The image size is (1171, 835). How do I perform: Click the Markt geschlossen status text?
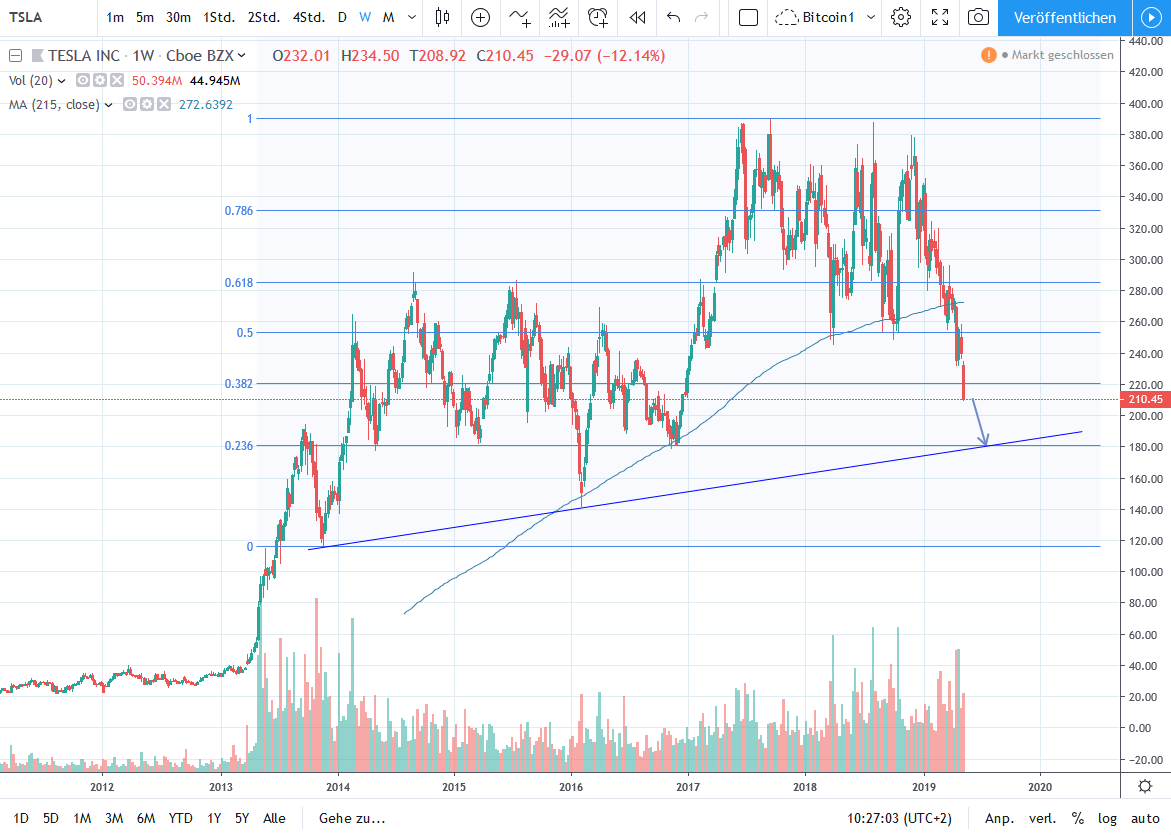coord(1062,55)
